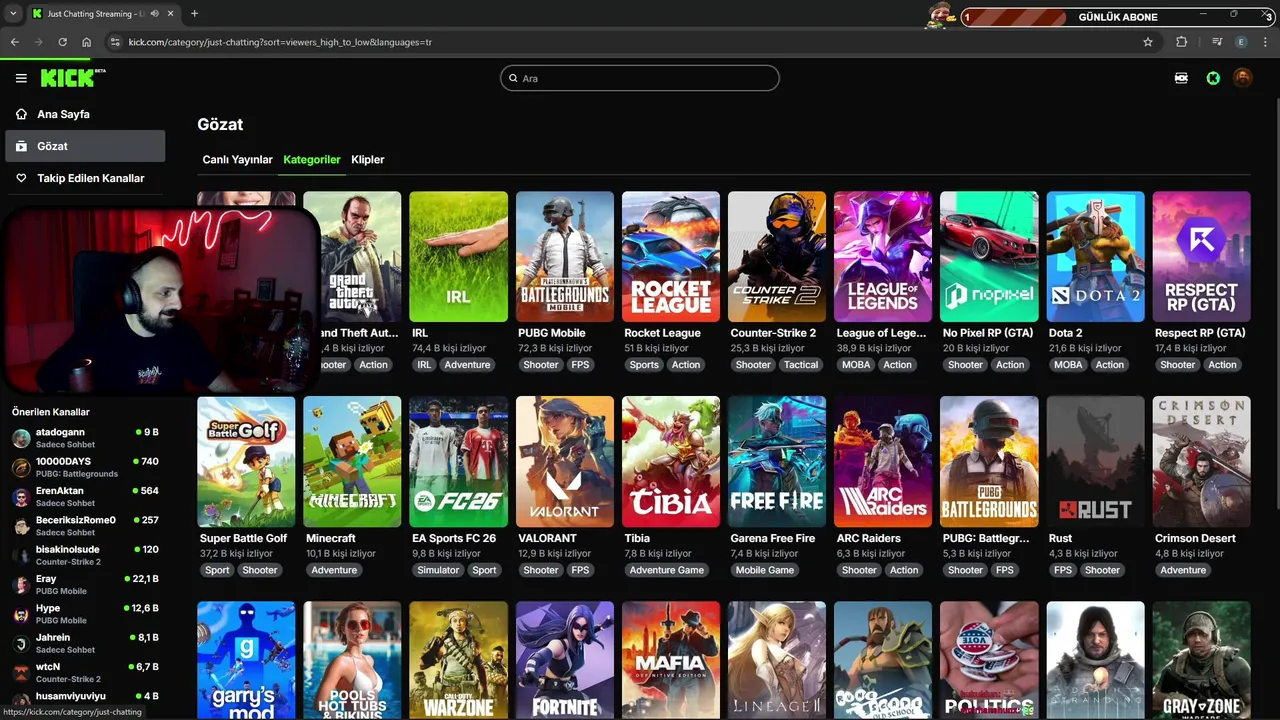This screenshot has width=1280, height=720.
Task: Open the PUBG Mobile category cover
Action: point(565,257)
